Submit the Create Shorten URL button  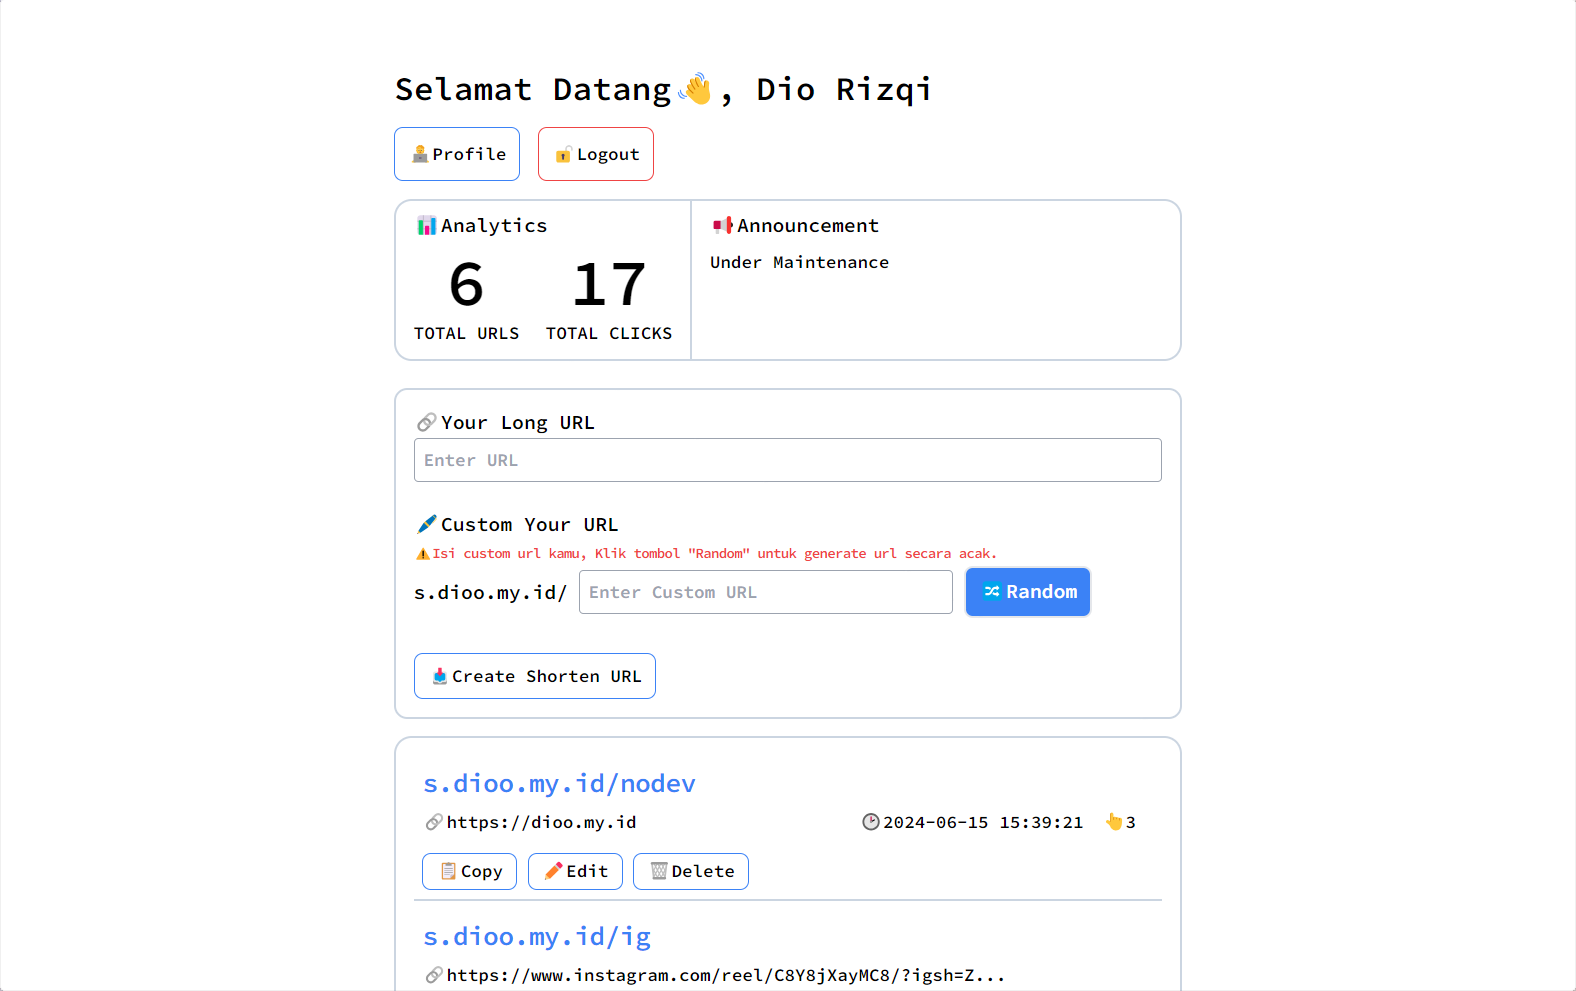point(535,676)
